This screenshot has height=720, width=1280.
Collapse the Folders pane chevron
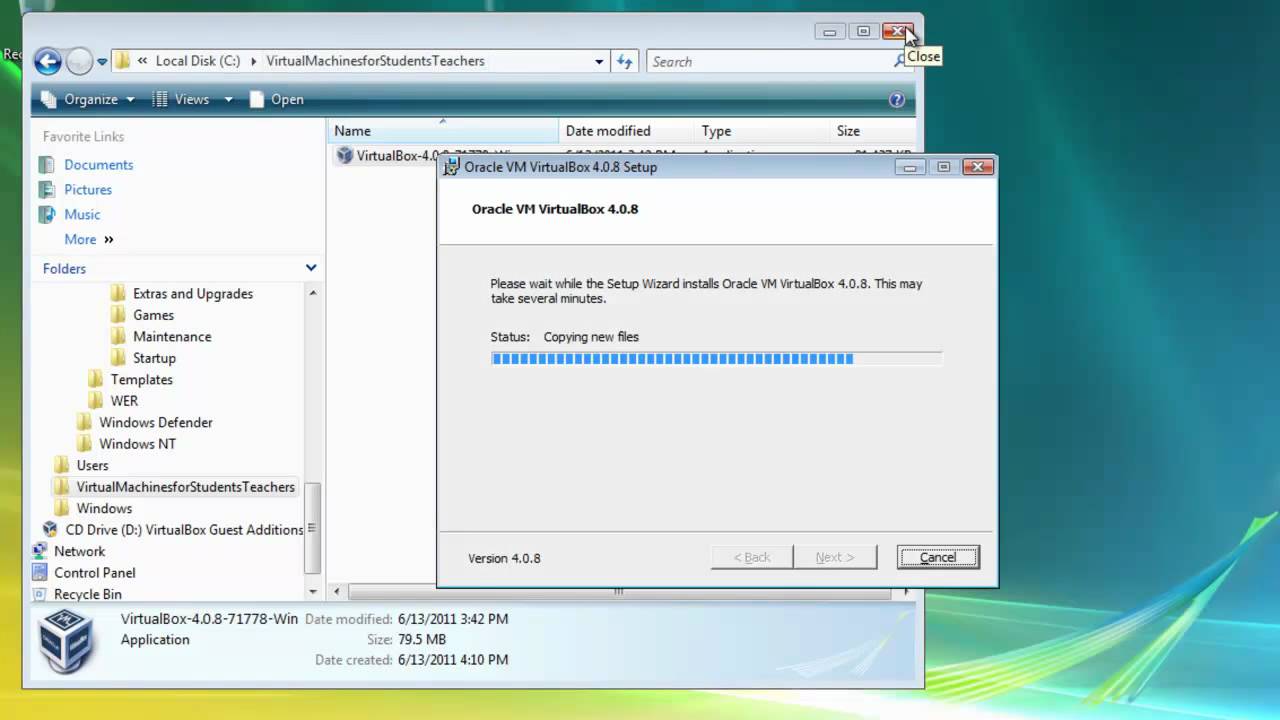pyautogui.click(x=311, y=268)
